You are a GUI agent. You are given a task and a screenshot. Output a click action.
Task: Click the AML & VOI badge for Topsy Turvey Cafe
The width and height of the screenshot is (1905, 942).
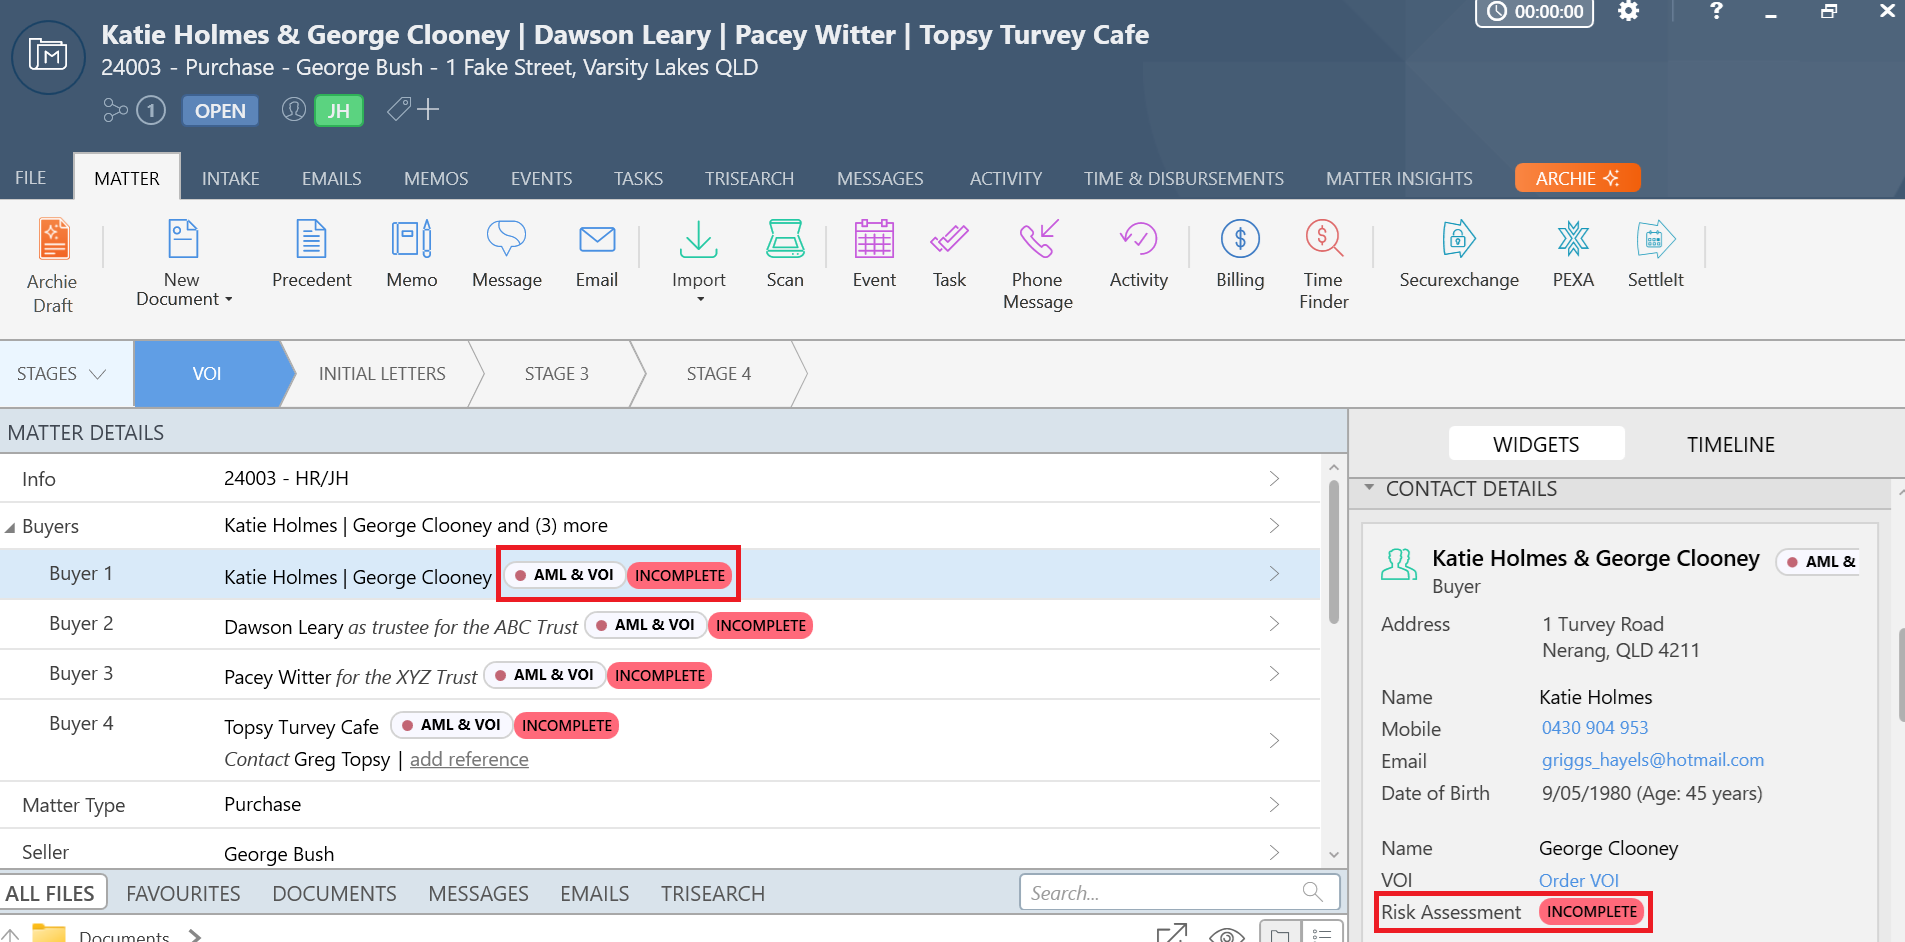click(451, 725)
